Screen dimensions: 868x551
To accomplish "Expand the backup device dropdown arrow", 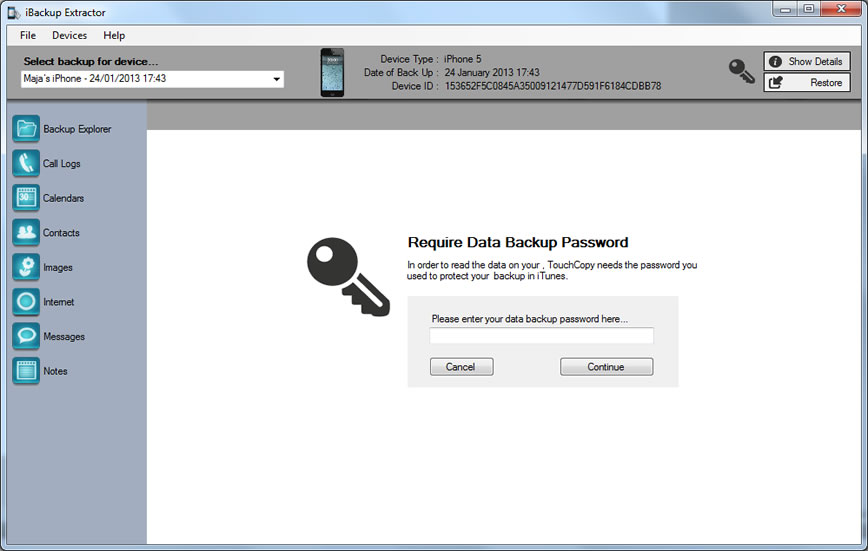I will [x=276, y=79].
